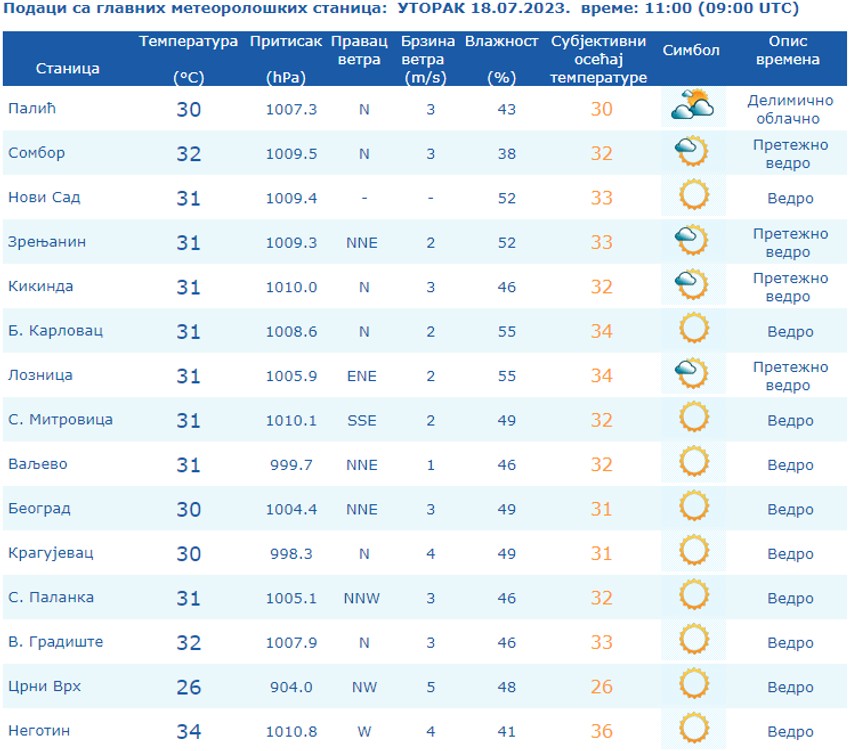
Task: Click the sun icon for В. Градиште
Action: [x=694, y=639]
